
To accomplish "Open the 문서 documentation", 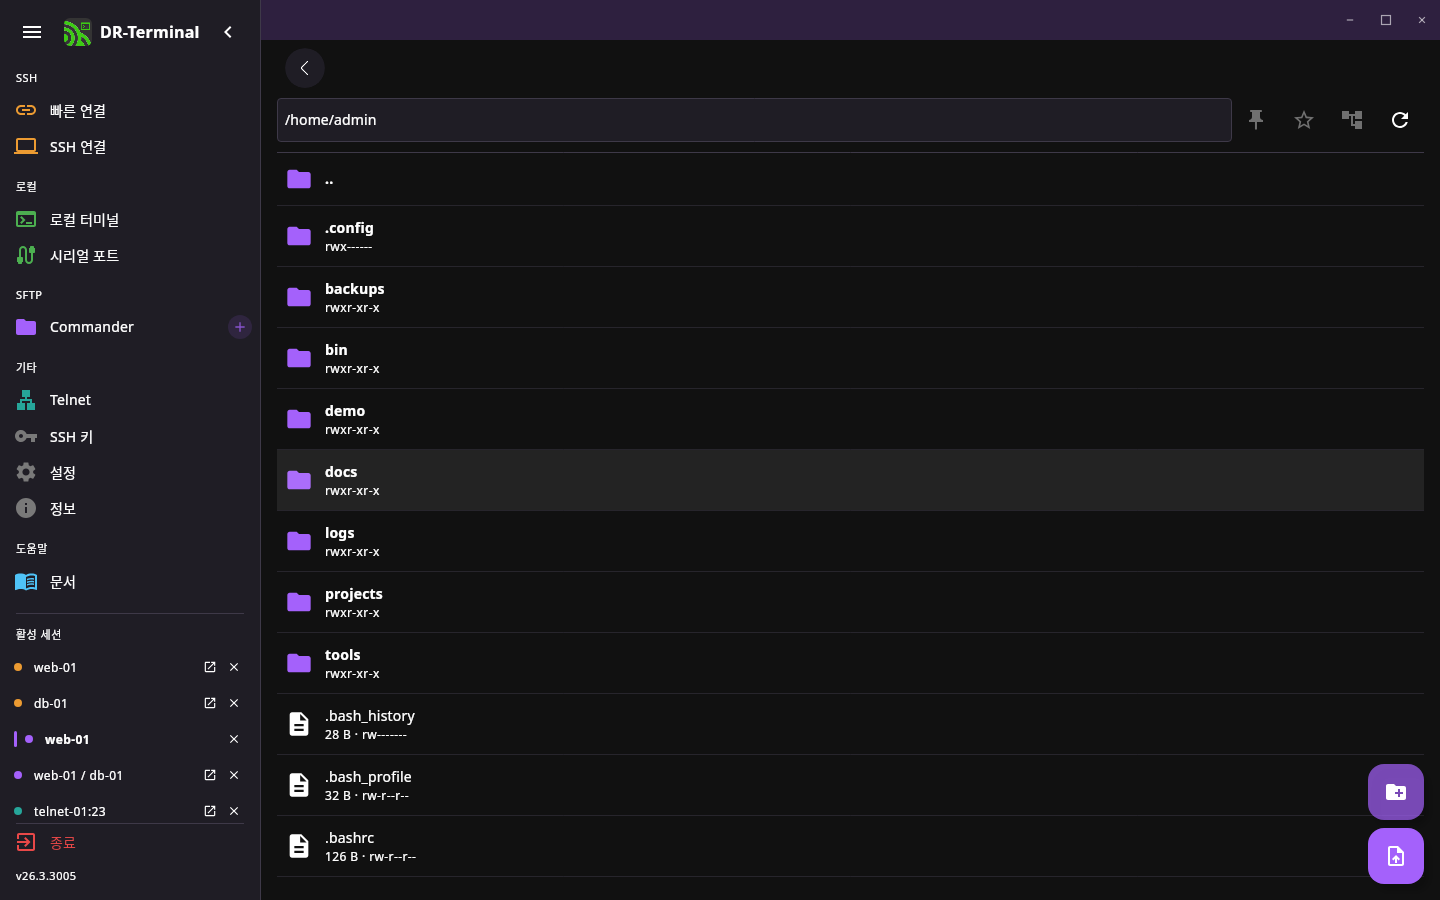I will click(x=130, y=582).
